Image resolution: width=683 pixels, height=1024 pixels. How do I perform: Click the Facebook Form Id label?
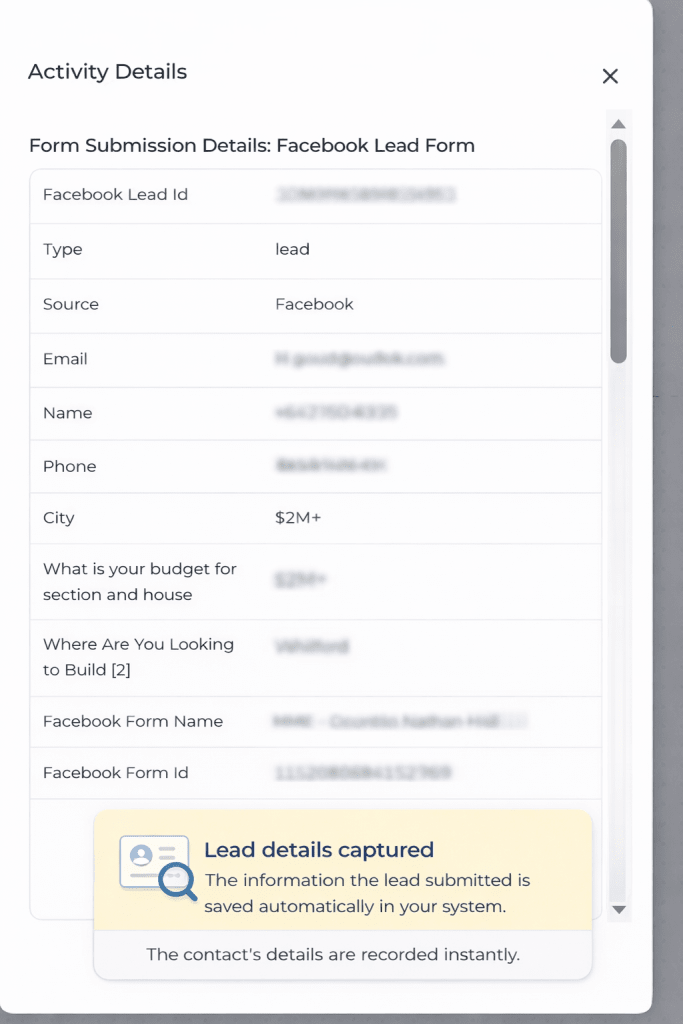click(x=115, y=772)
